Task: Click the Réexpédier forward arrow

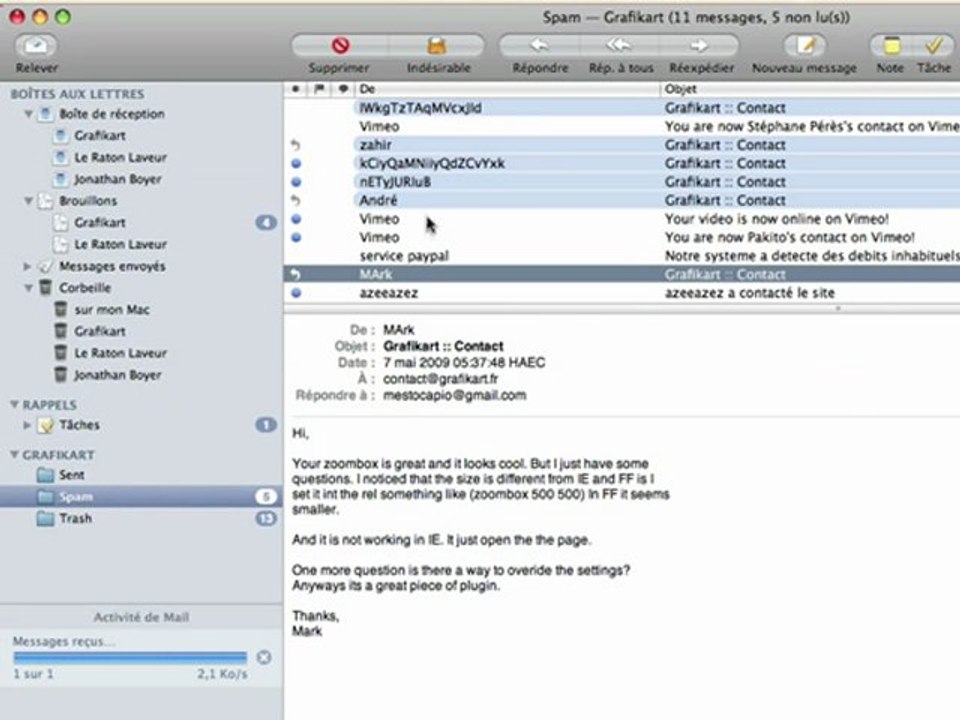Action: coord(699,45)
